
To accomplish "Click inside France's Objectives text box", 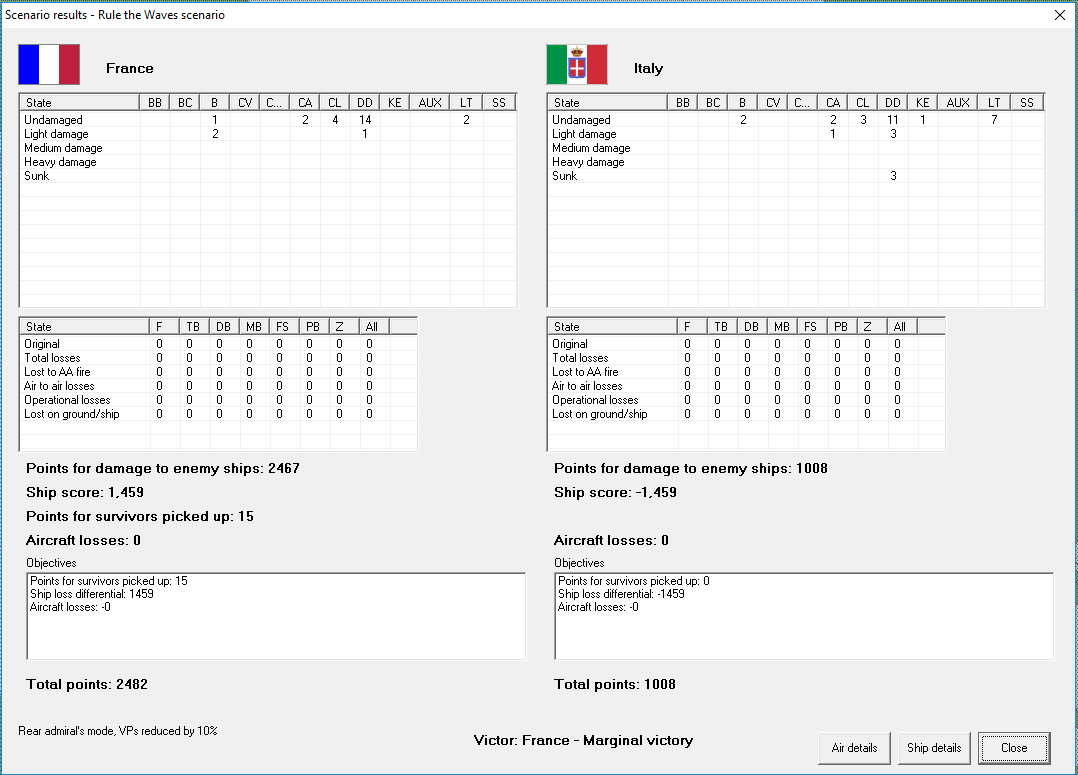I will [x=275, y=630].
